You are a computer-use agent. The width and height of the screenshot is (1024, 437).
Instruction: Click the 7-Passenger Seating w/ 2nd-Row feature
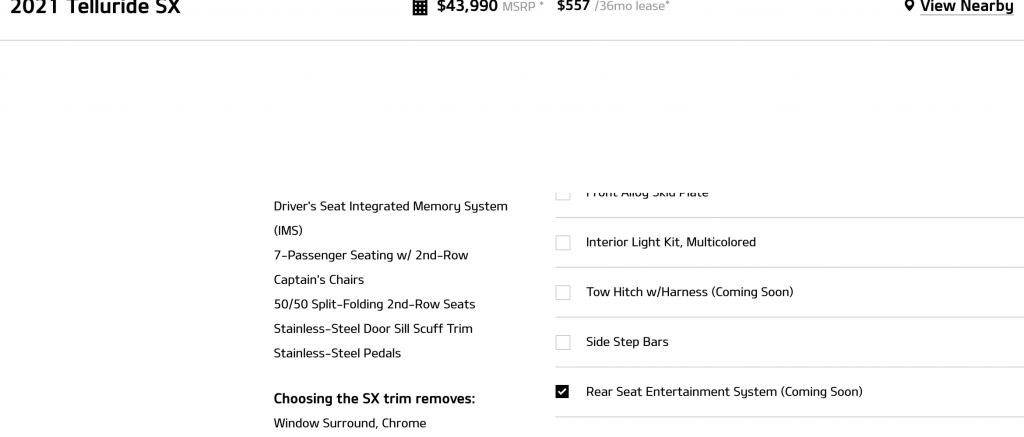[x=371, y=255]
